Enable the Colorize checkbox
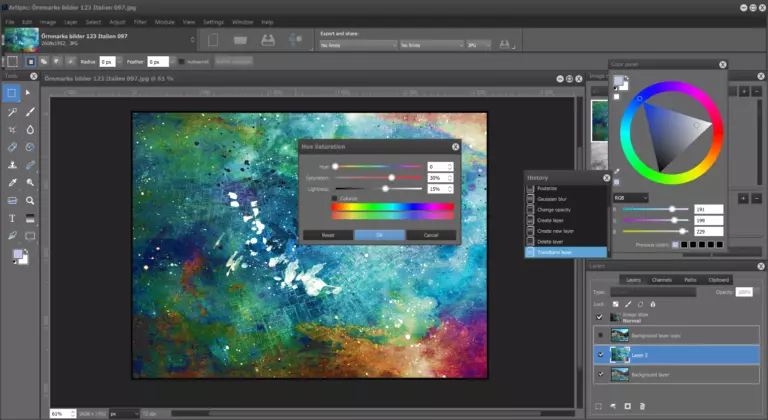 coord(335,198)
